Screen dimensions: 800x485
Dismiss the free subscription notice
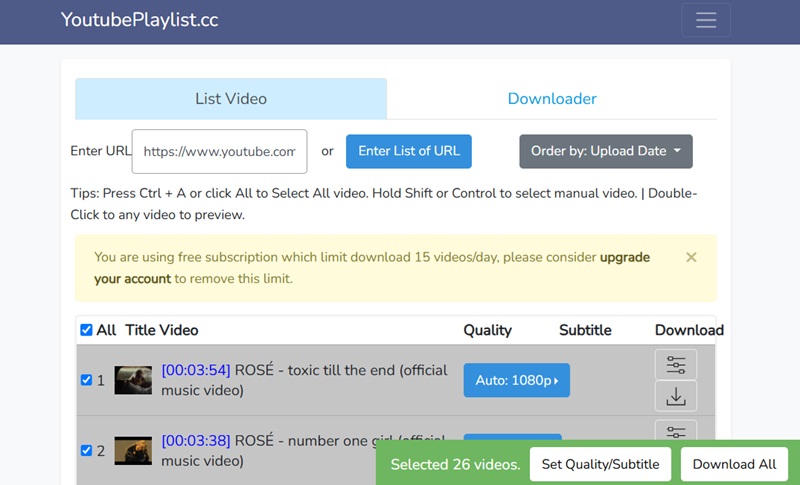(691, 257)
